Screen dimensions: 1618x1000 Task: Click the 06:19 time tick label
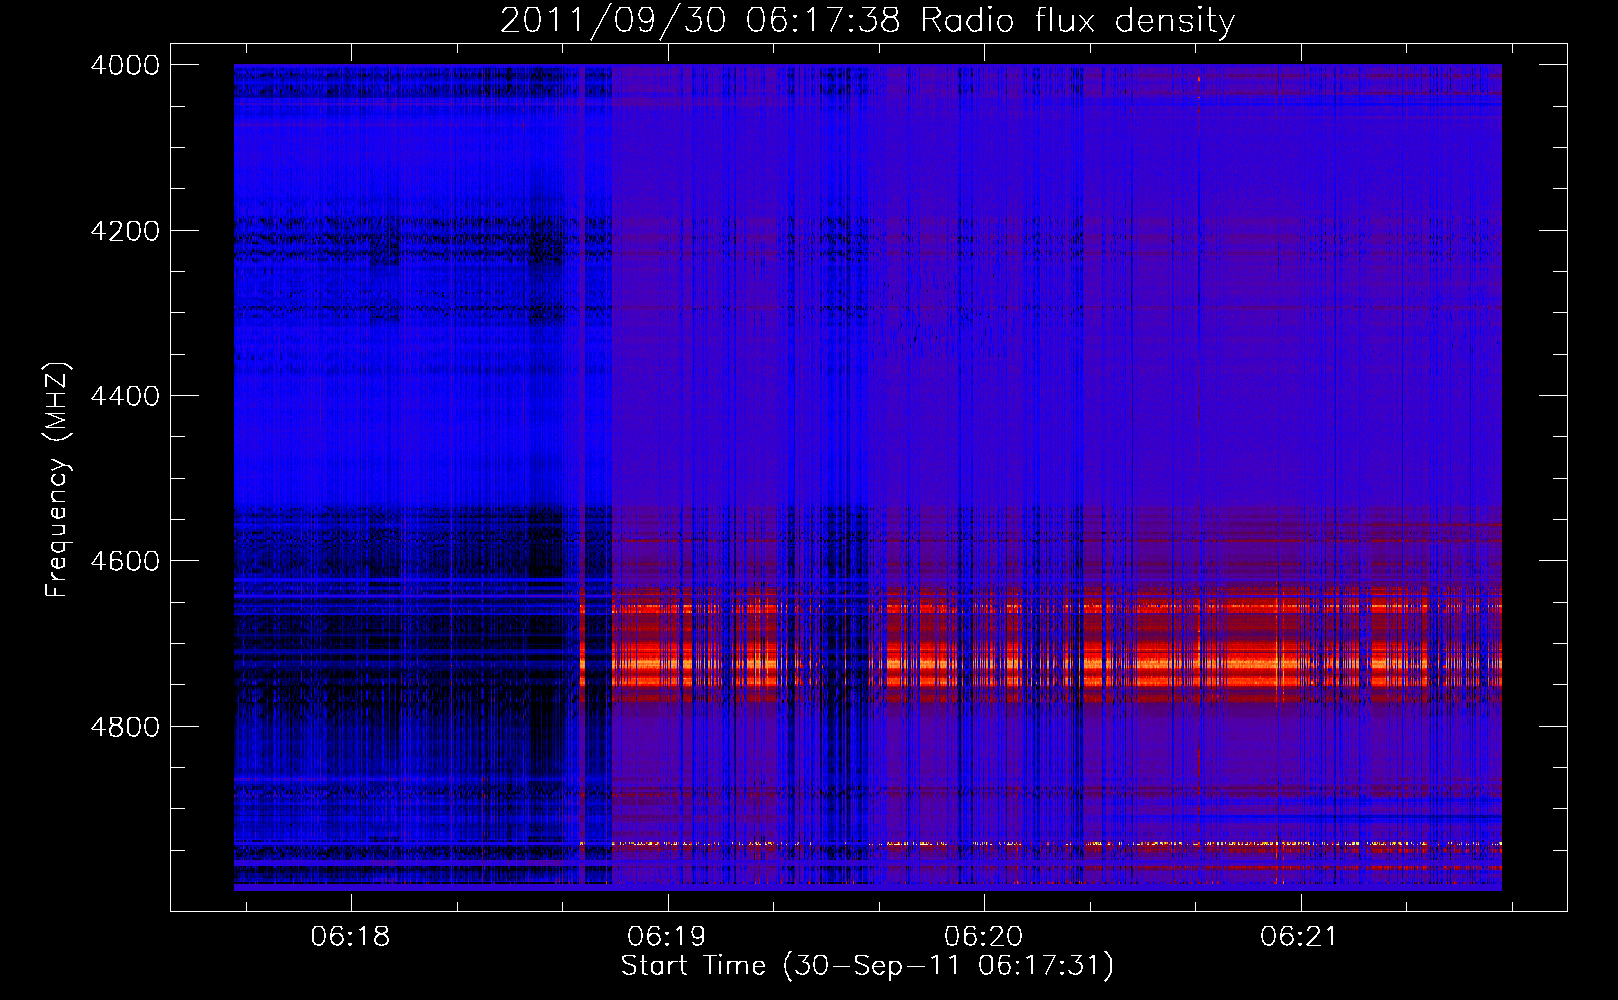(666, 937)
